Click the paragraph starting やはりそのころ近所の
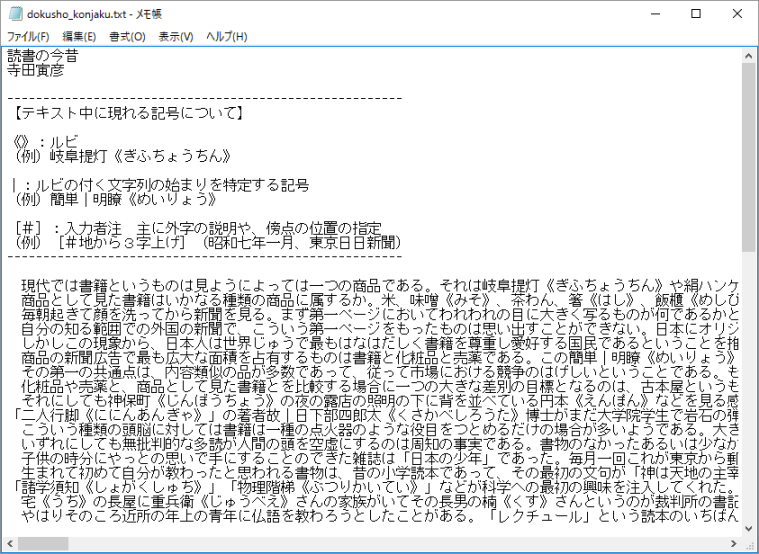Viewport: 759px width, 554px height. pyautogui.click(x=380, y=516)
